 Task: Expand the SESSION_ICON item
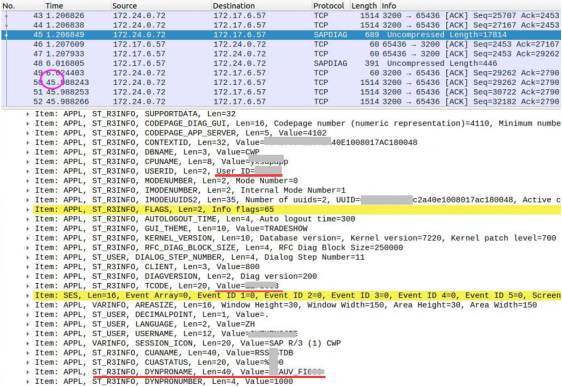coord(28,343)
